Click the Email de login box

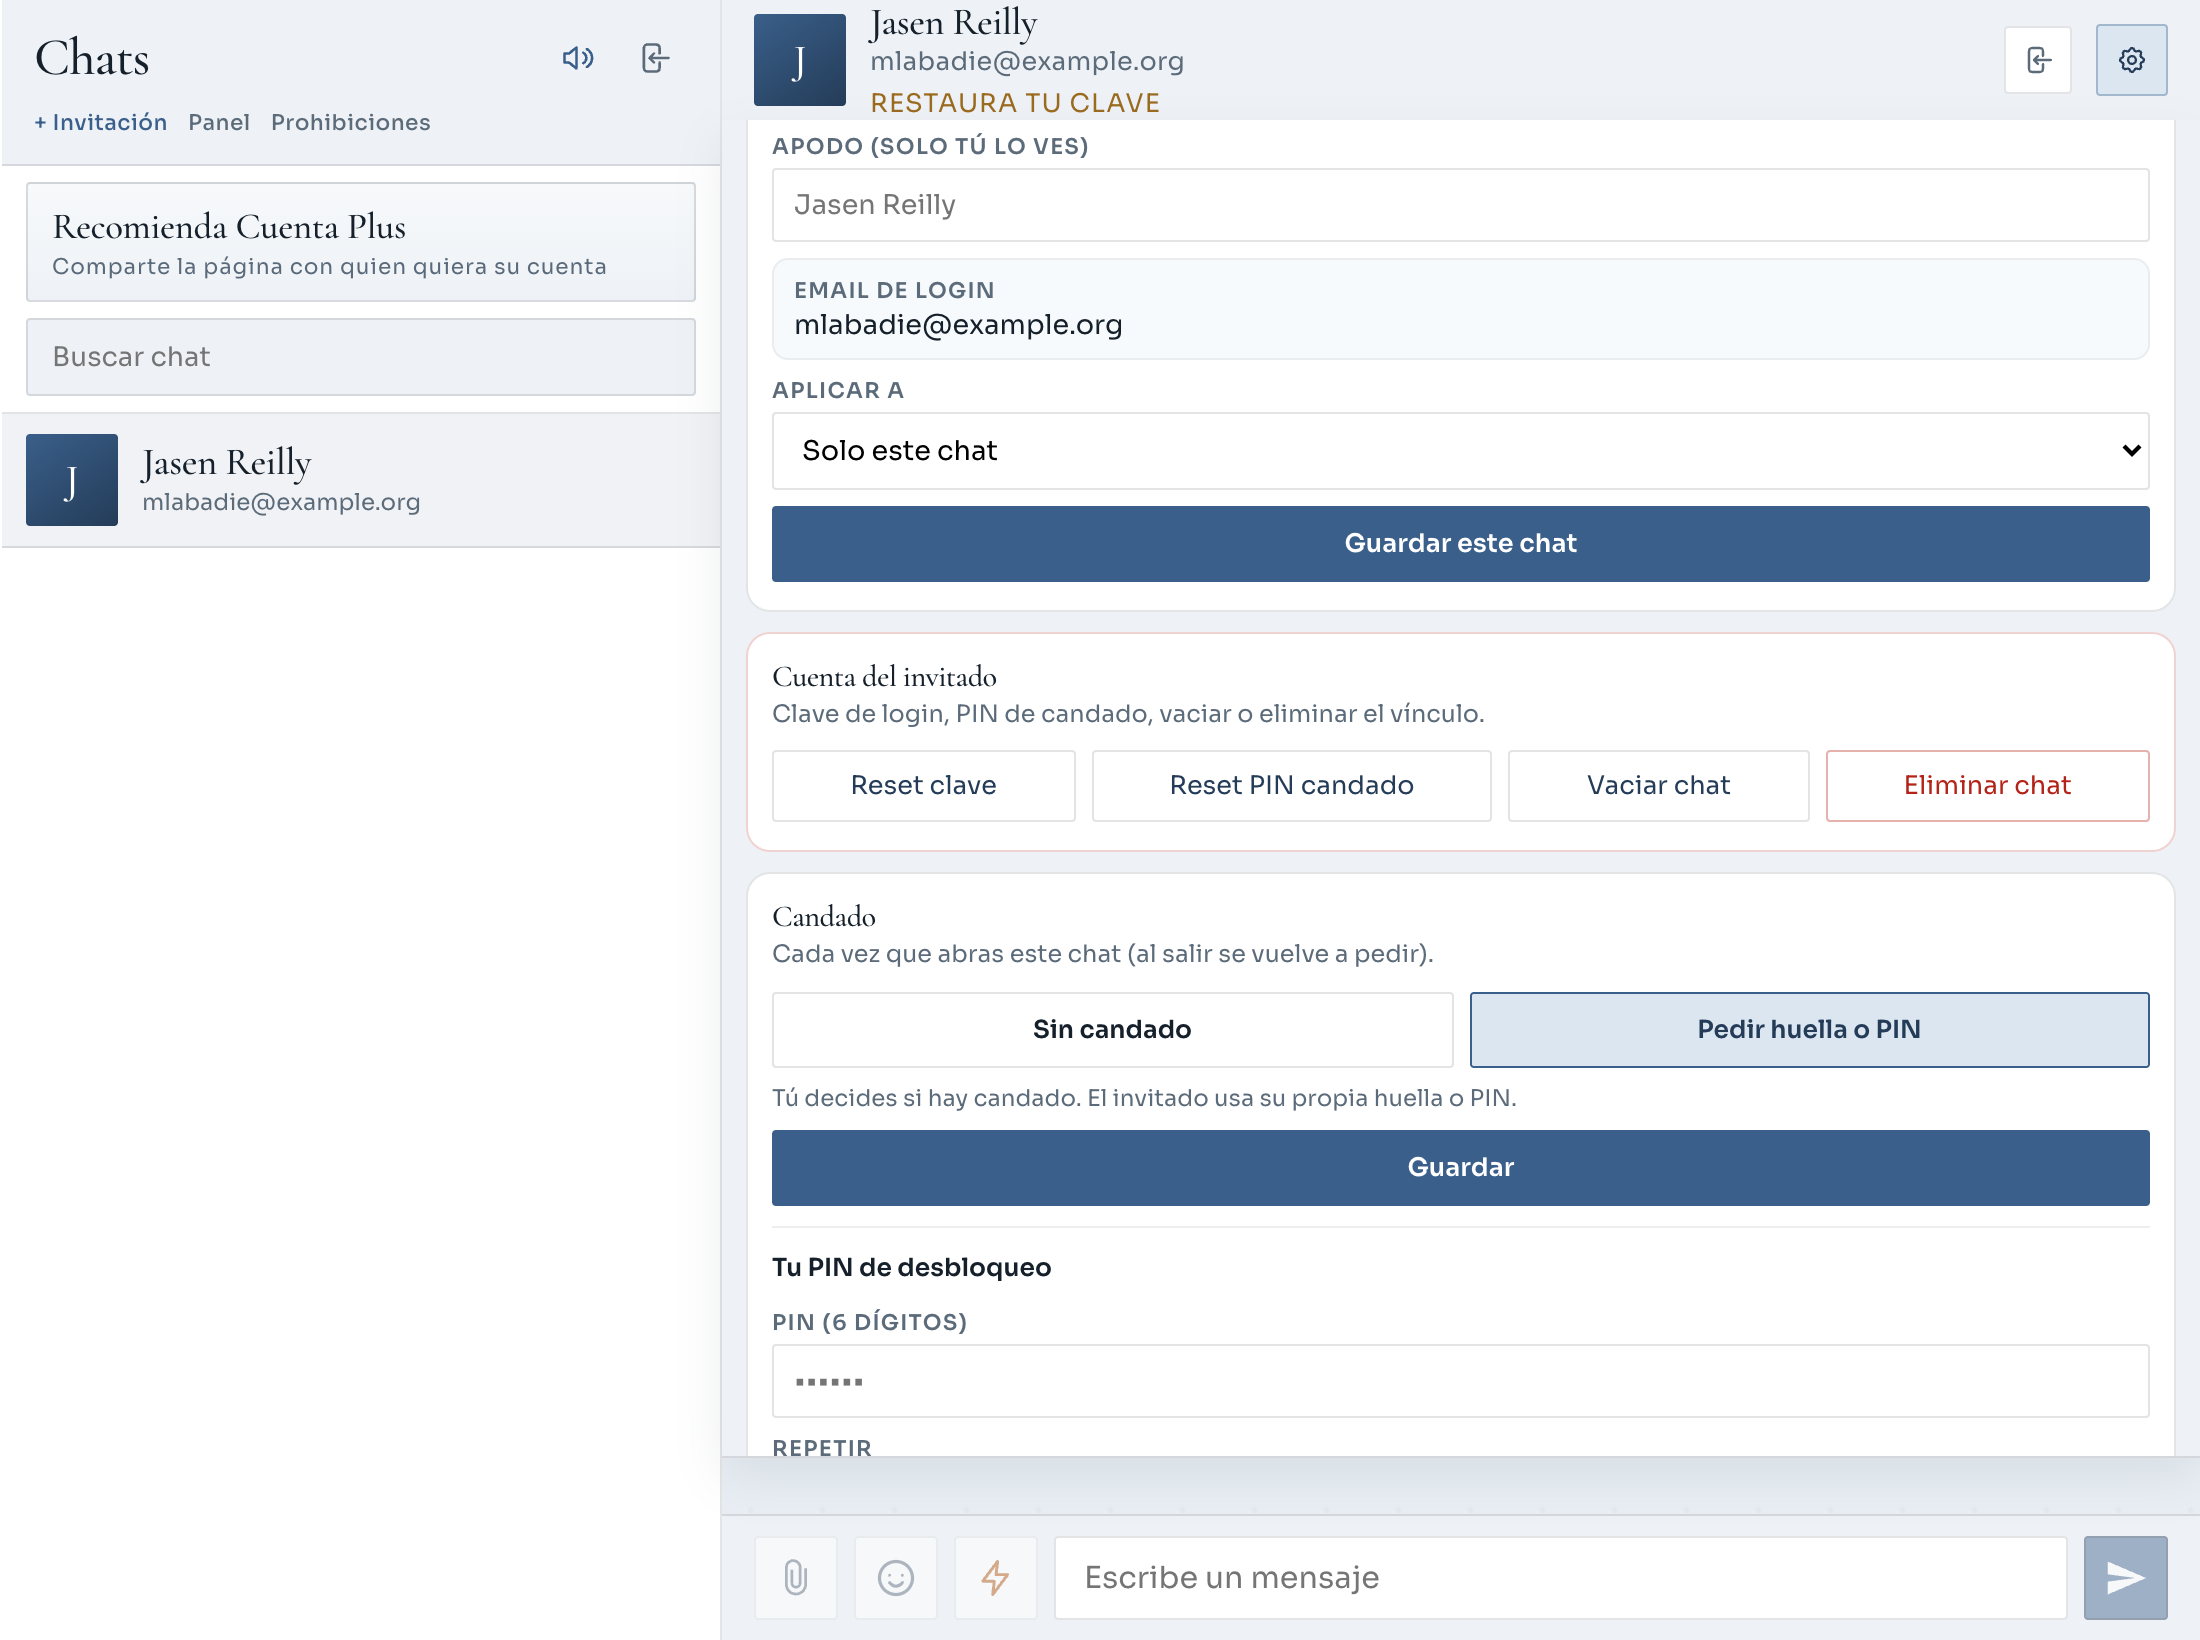1460,309
